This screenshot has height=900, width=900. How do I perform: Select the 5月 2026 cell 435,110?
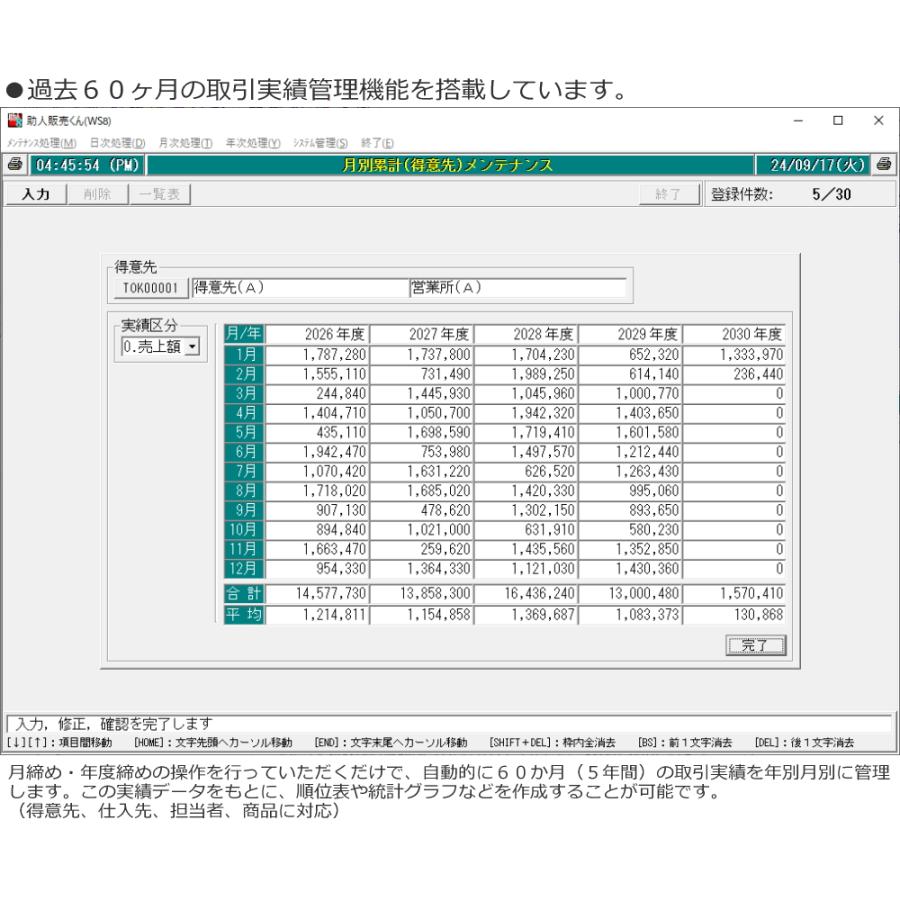pos(317,433)
